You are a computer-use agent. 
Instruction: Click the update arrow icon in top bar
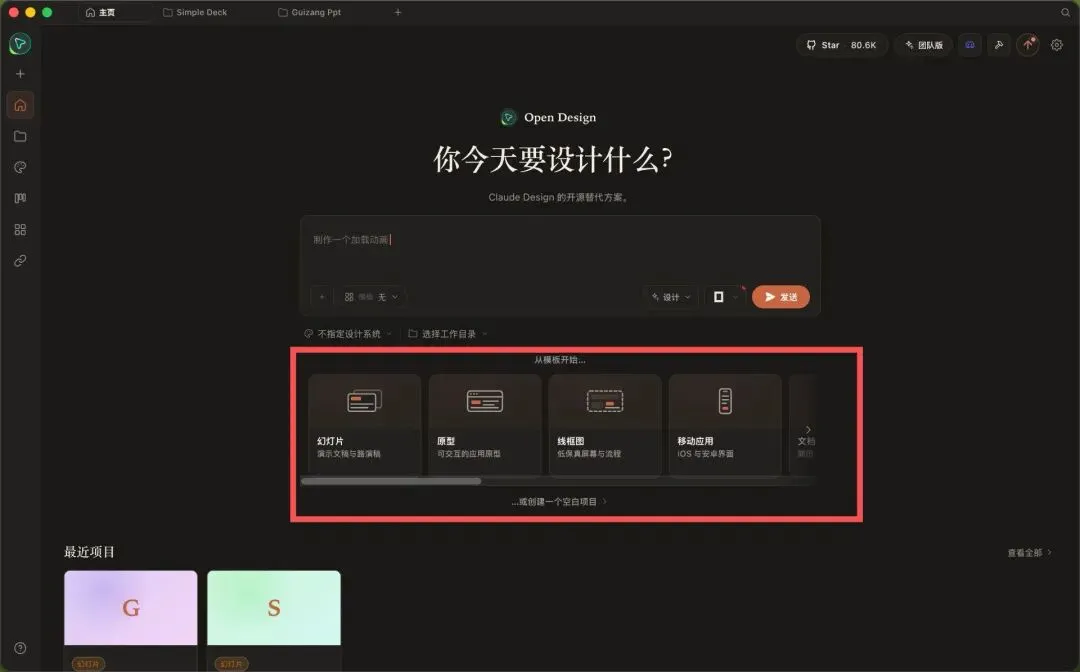[1028, 45]
